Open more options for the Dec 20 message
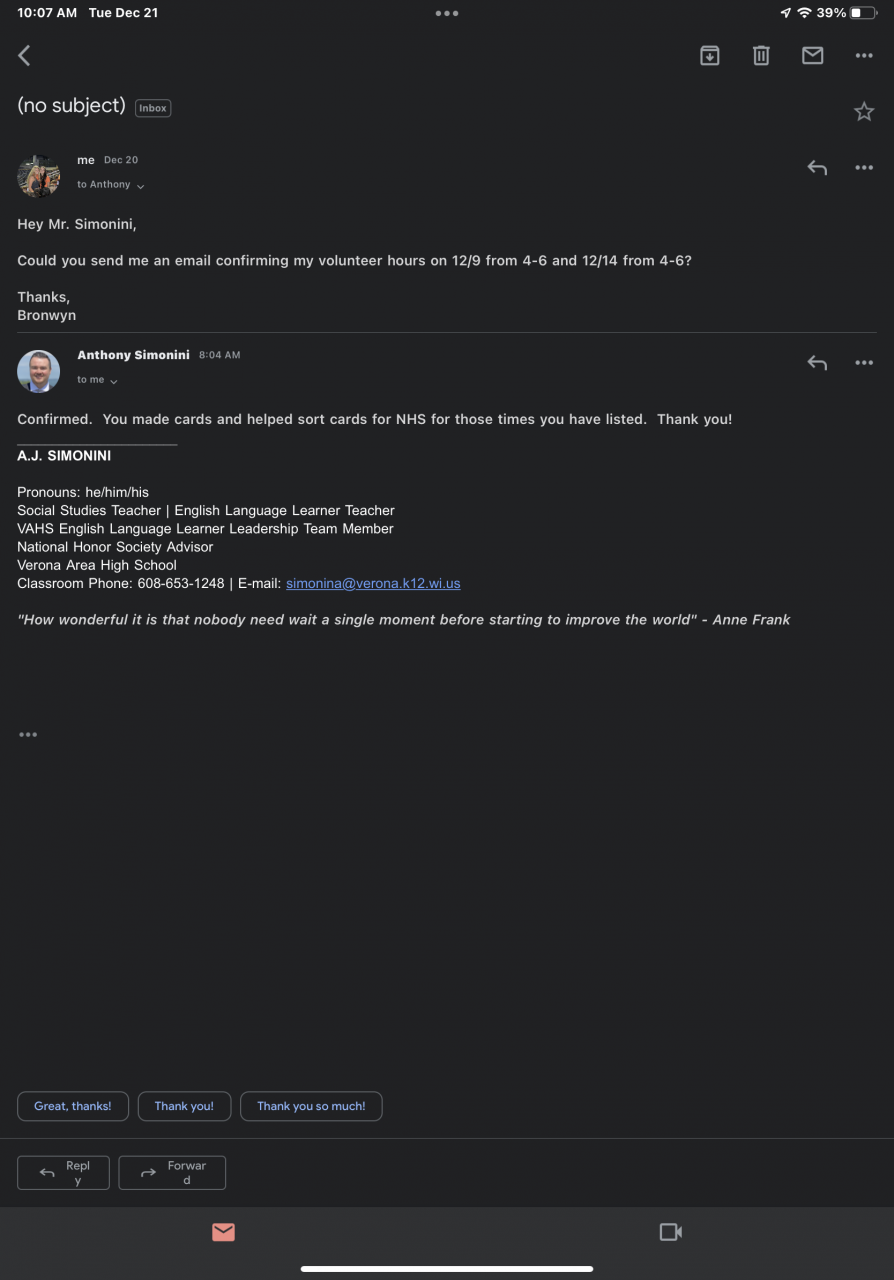This screenshot has width=894, height=1280. 864,168
